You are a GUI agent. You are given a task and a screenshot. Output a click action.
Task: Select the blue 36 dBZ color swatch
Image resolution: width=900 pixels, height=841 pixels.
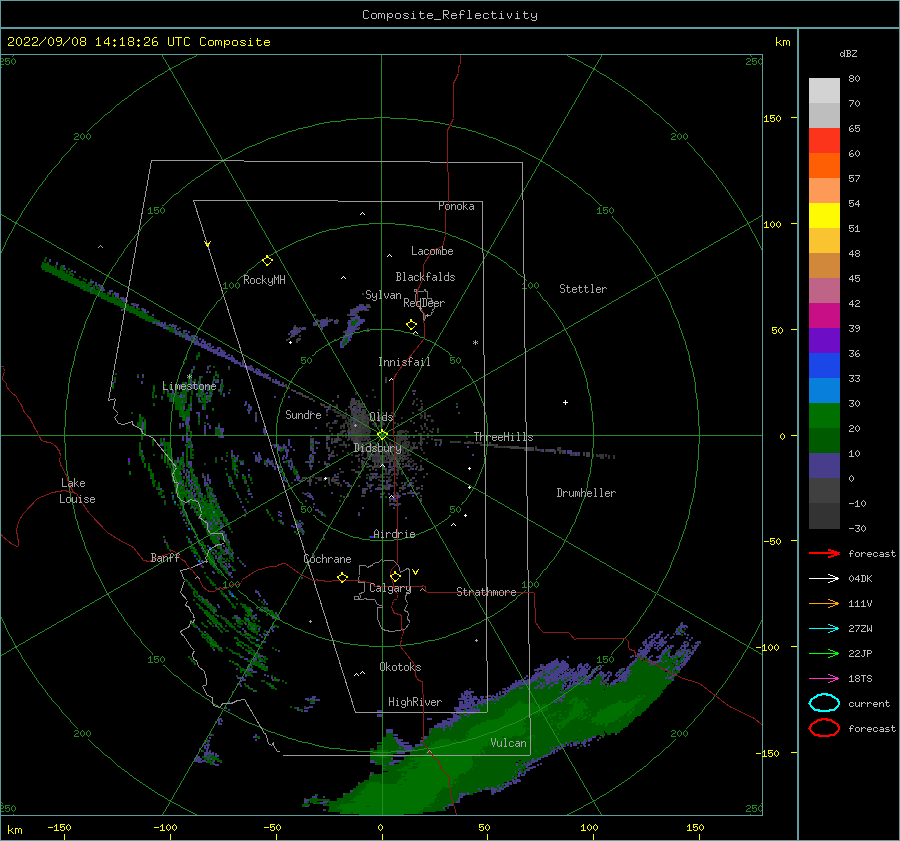click(824, 365)
